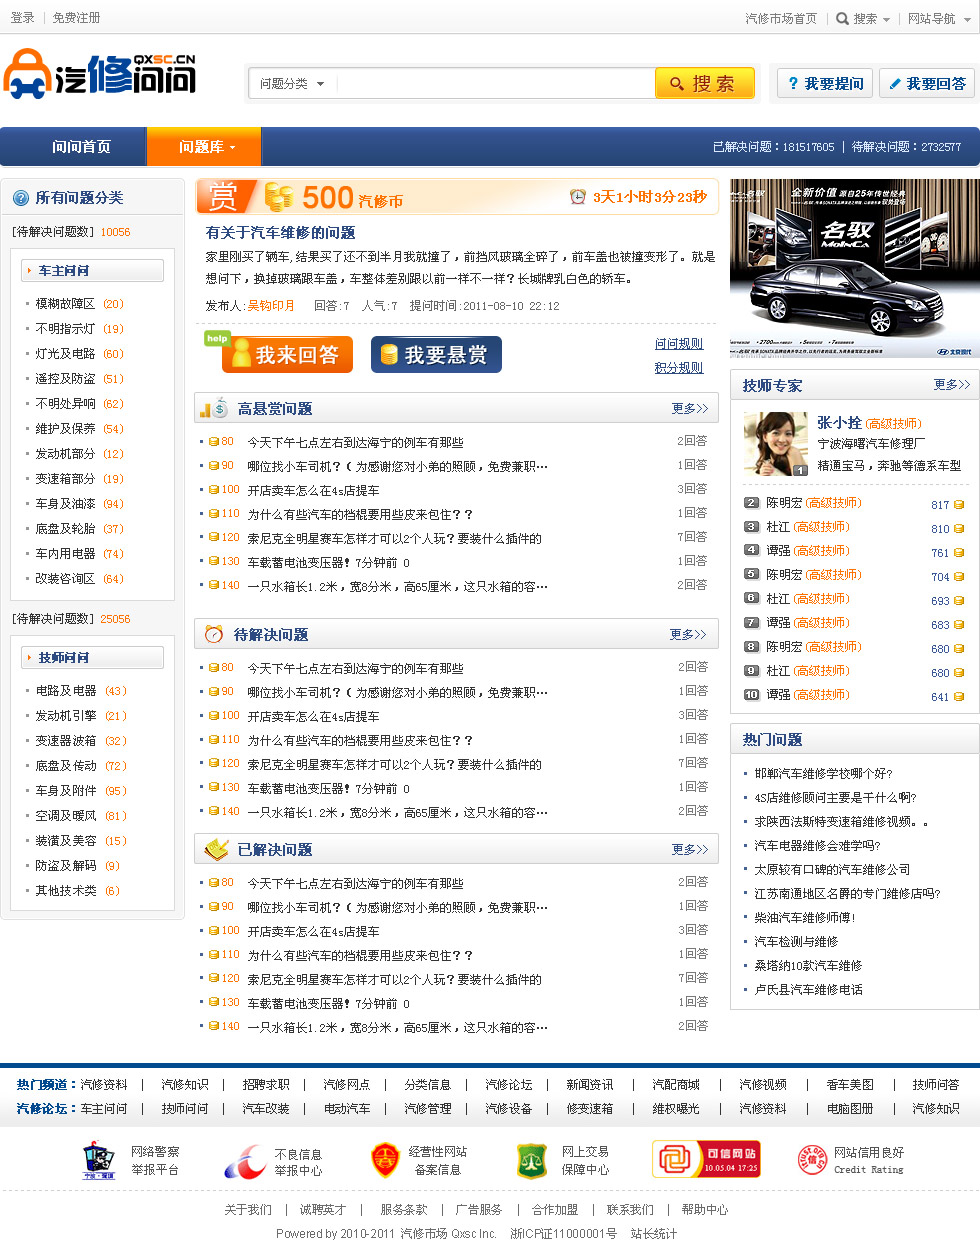Click the 经营性网站备案信息 badge icon

[x=385, y=1160]
